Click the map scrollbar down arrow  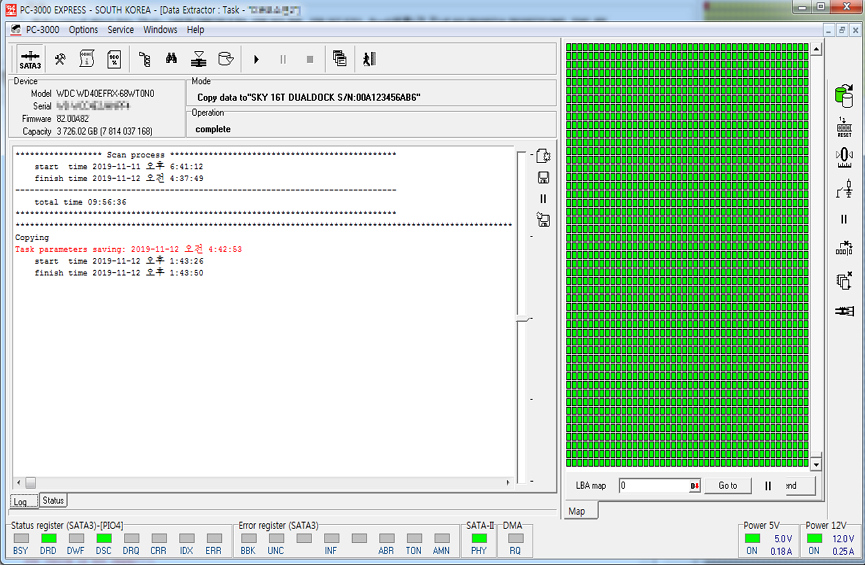click(x=816, y=465)
